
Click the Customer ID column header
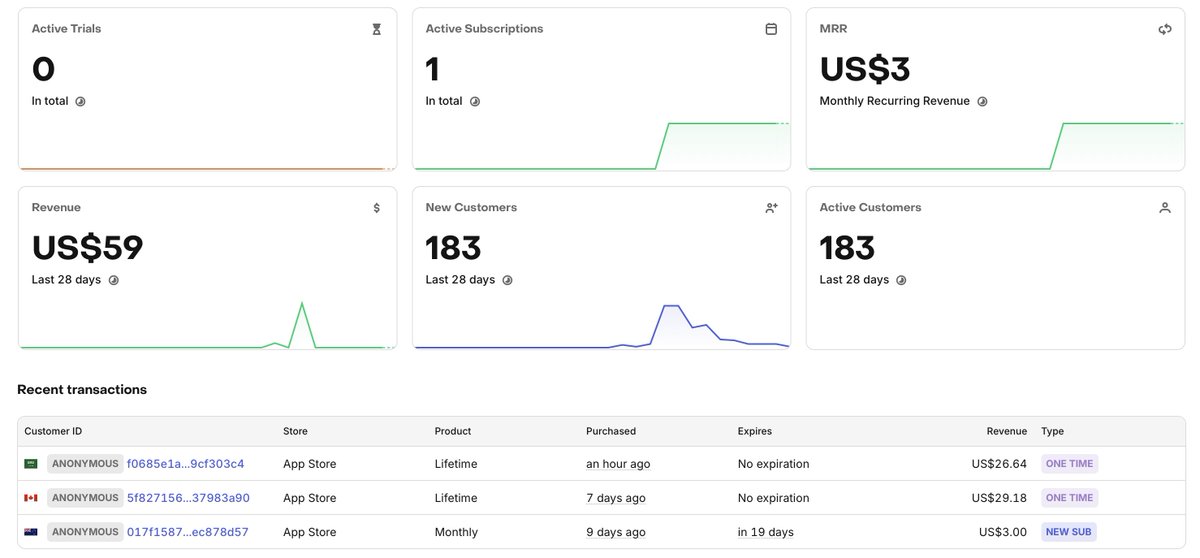click(53, 431)
